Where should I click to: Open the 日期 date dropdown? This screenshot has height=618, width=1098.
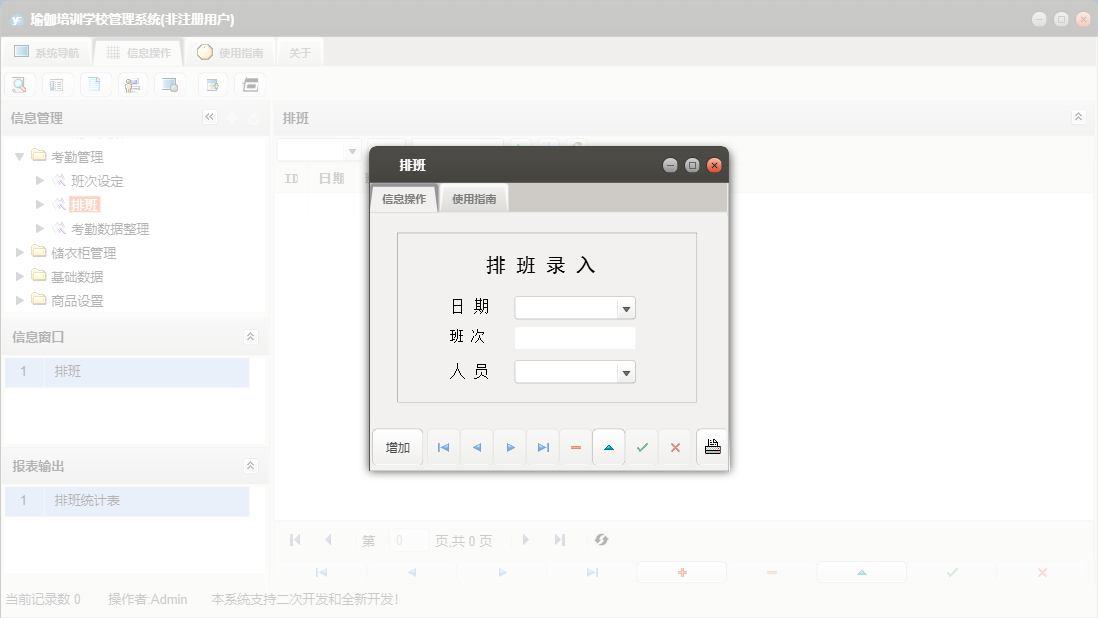point(626,307)
